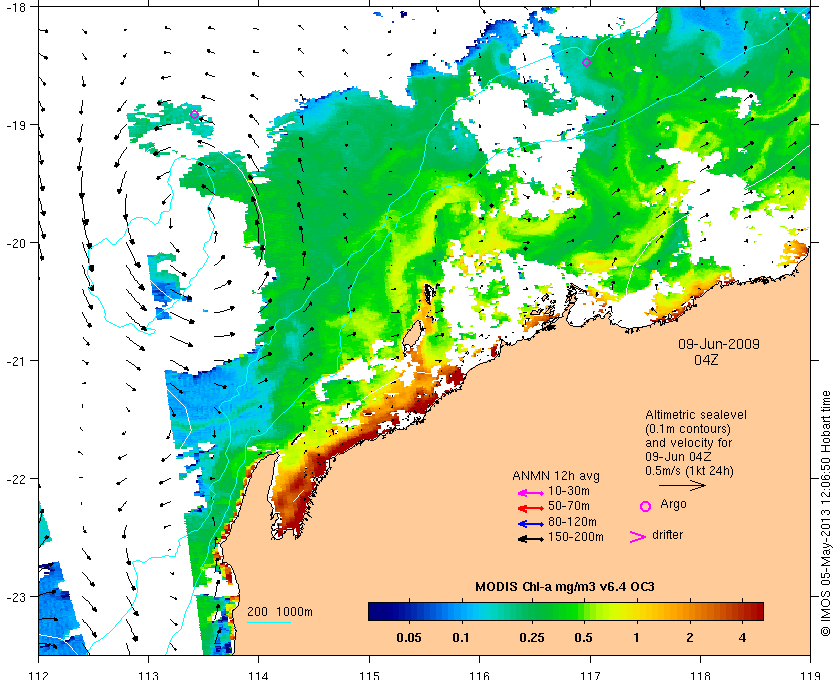Click the 'and velocity for' text line

(x=688, y=443)
